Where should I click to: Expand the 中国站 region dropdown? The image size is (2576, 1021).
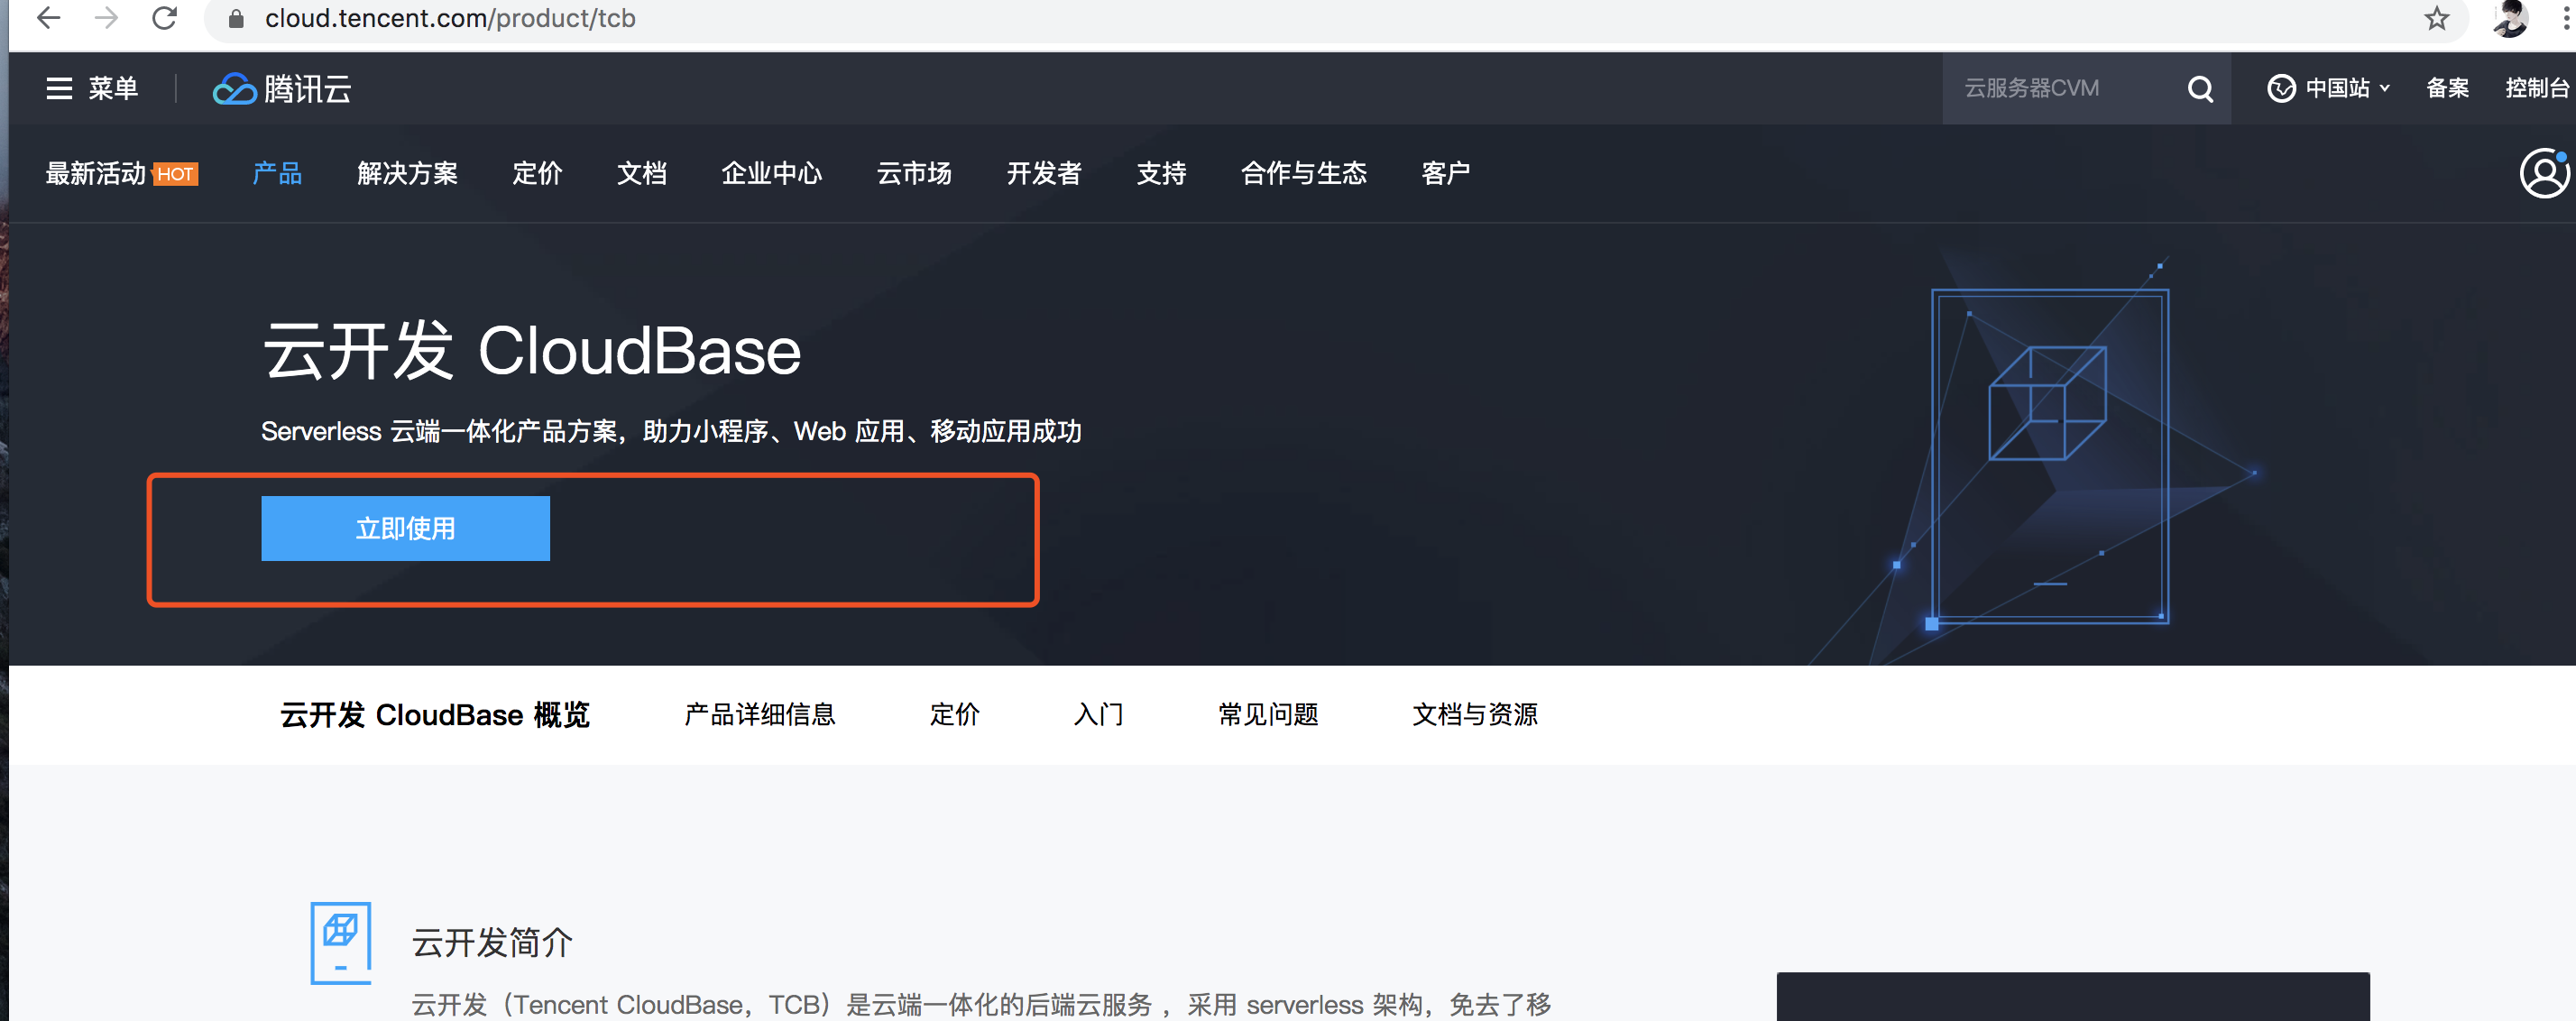pos(2345,89)
